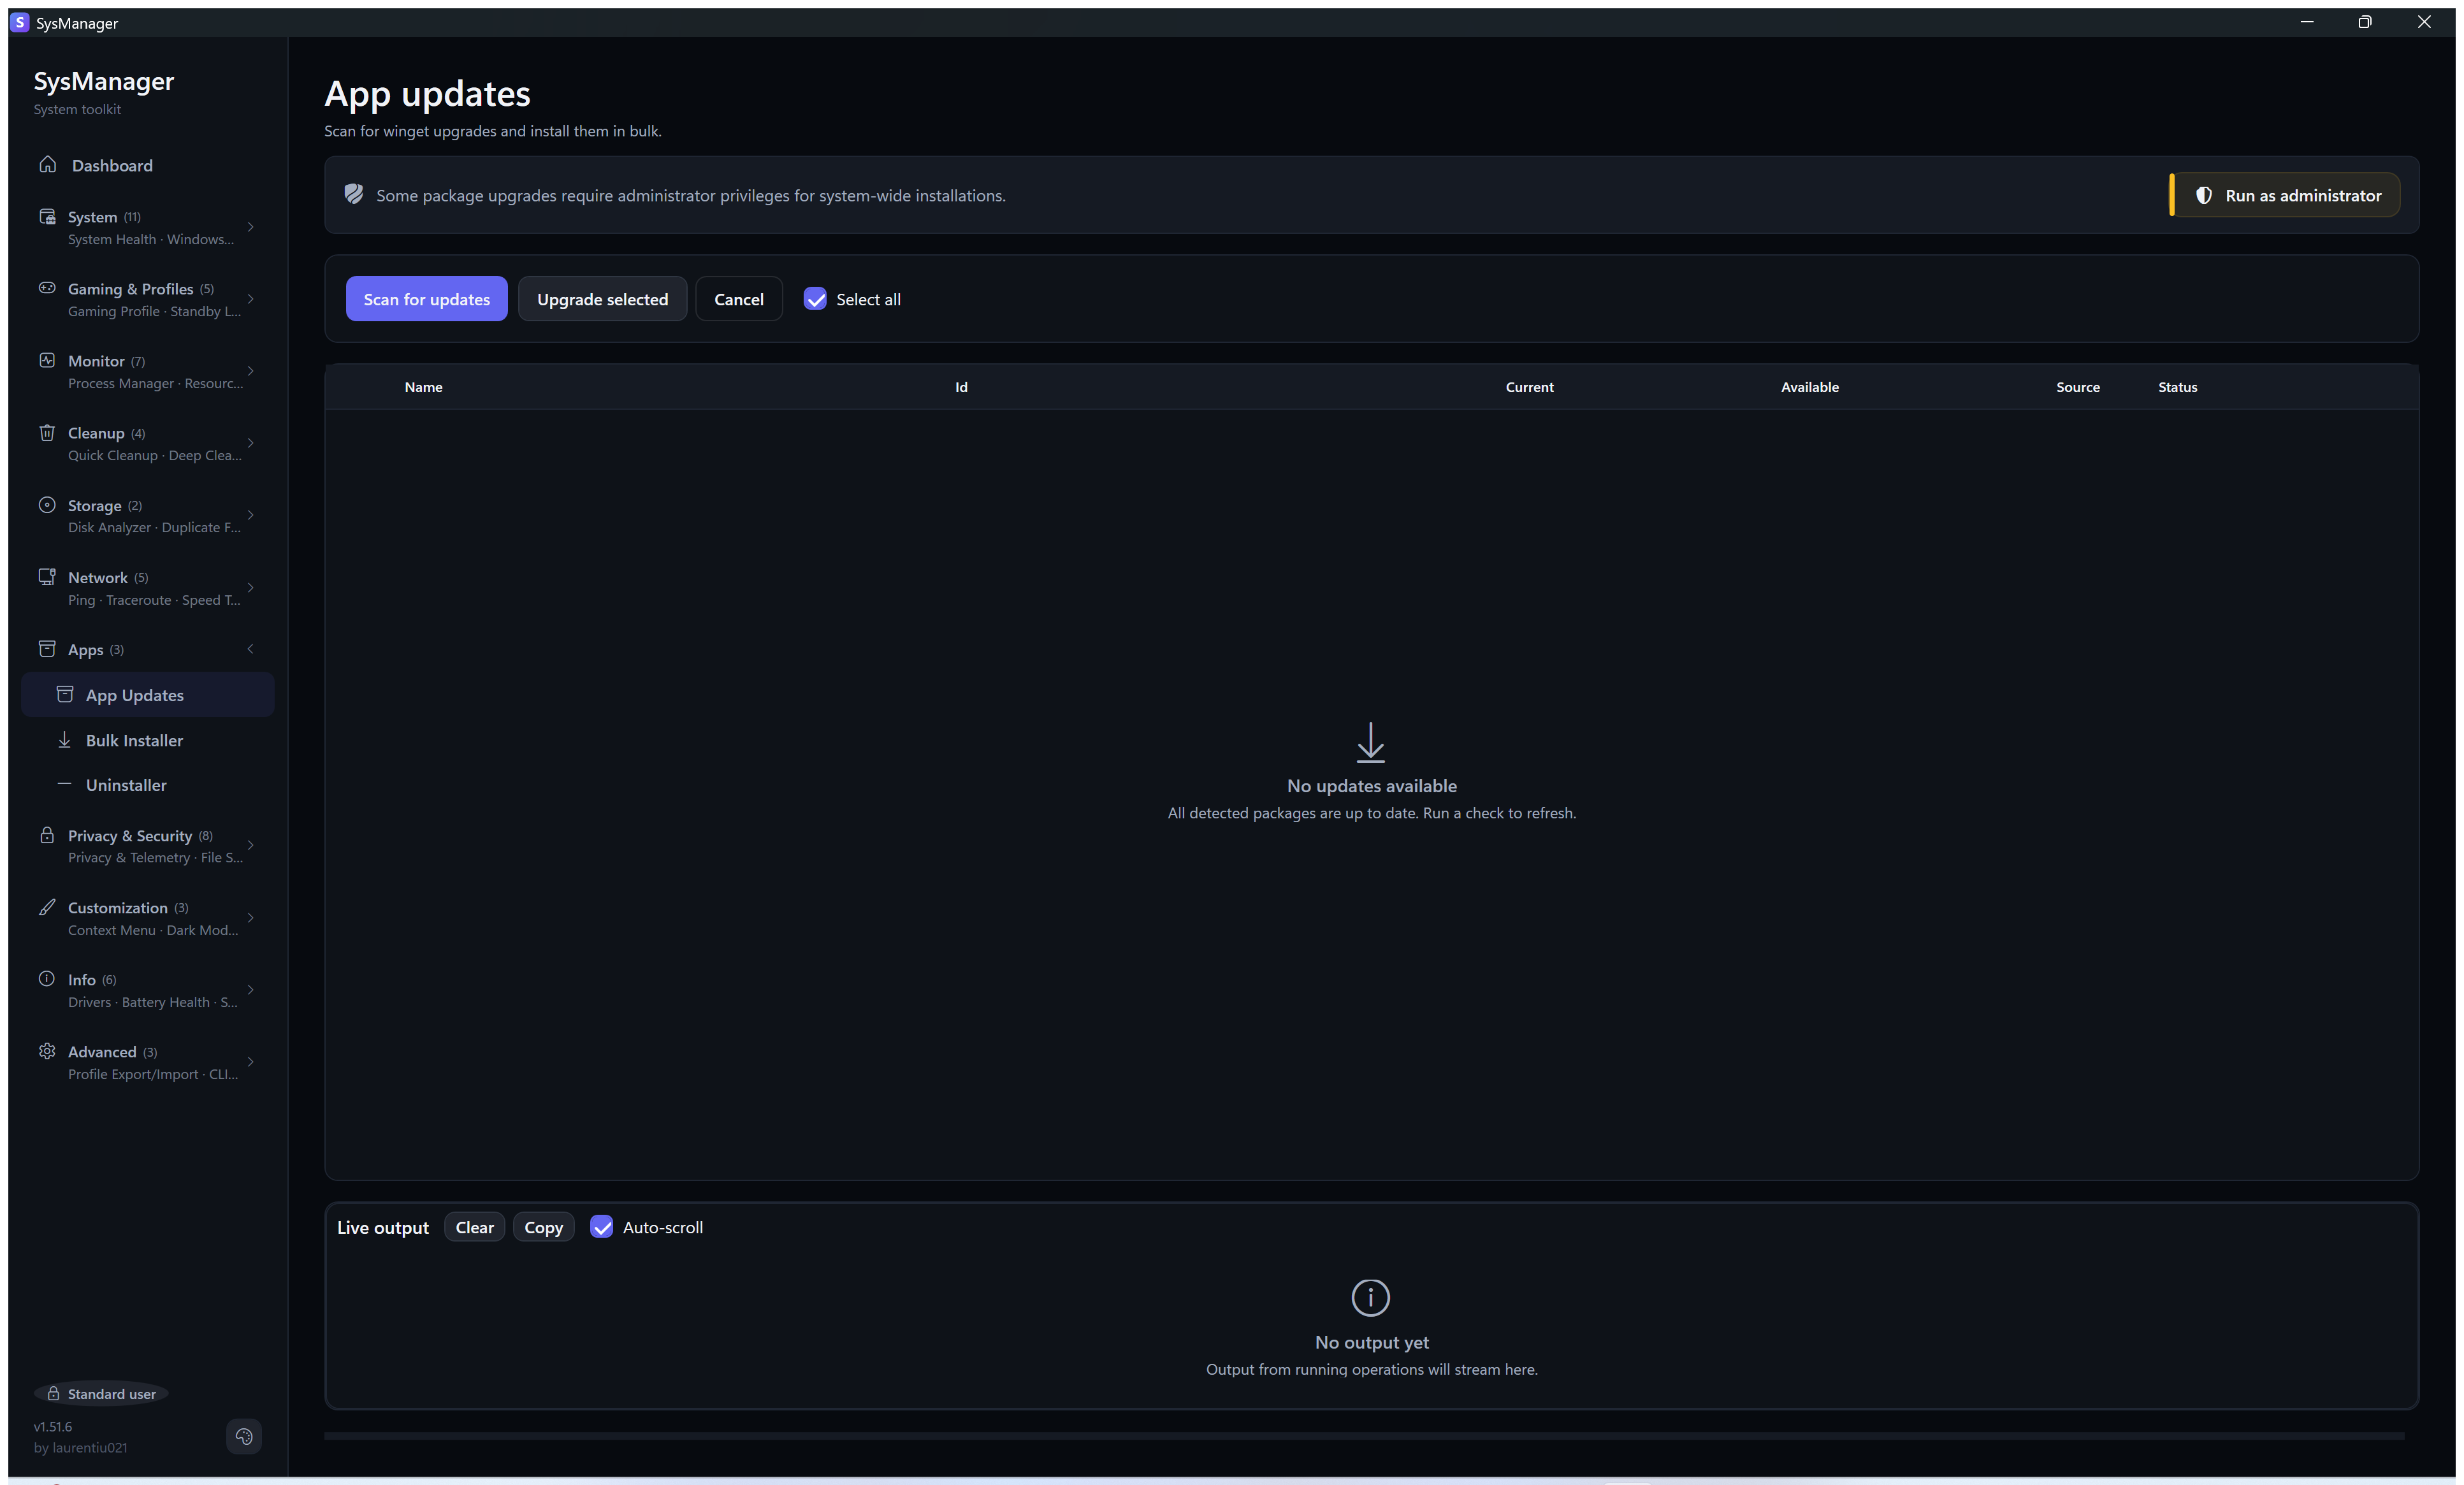Open the Customization section label
Image resolution: width=2464 pixels, height=1485 pixels.
tap(118, 908)
